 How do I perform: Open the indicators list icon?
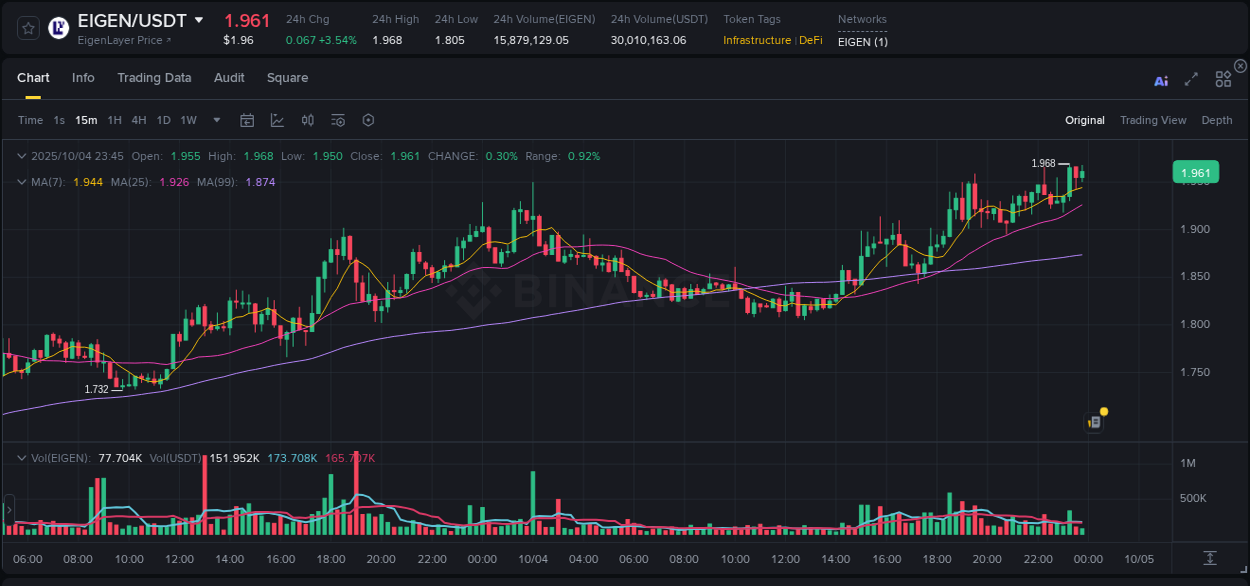tap(338, 120)
